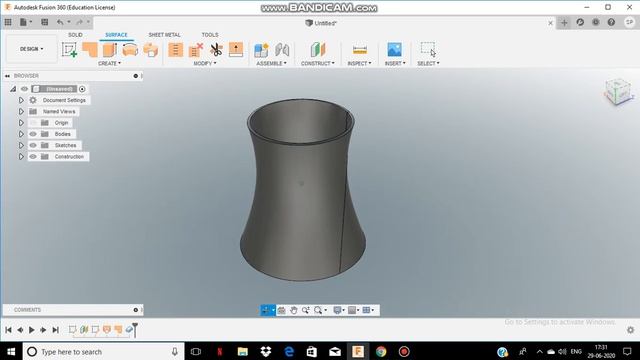Collapse the root component tree
The width and height of the screenshot is (640, 360).
[x=13, y=89]
